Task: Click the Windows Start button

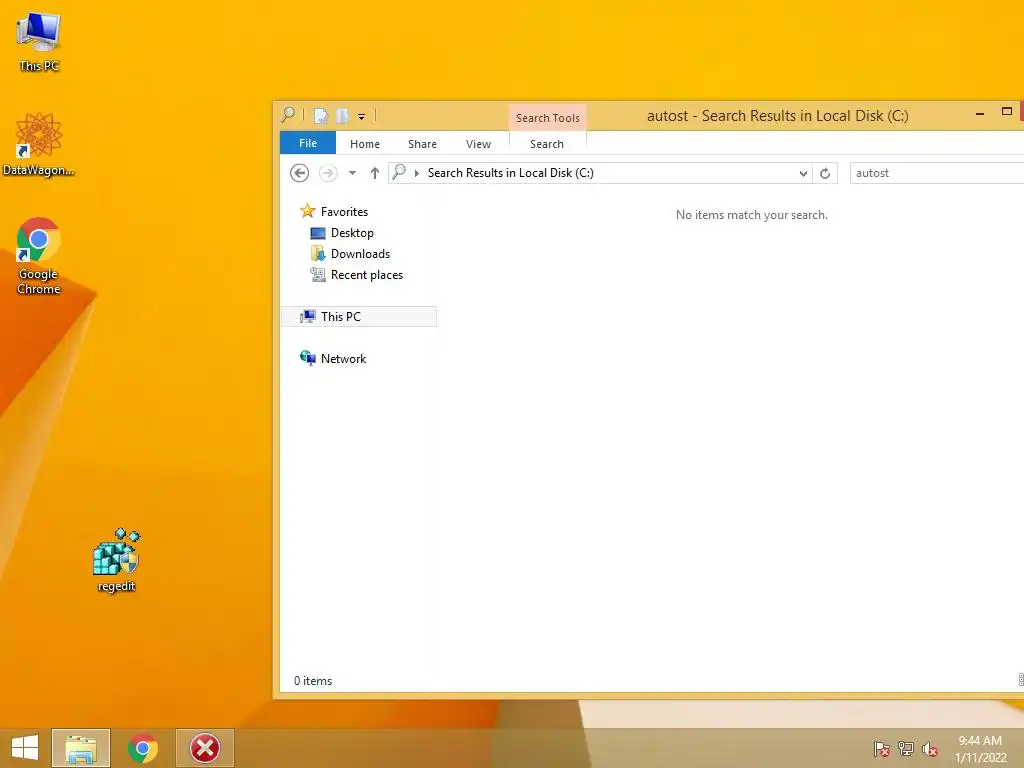Action: point(25,748)
